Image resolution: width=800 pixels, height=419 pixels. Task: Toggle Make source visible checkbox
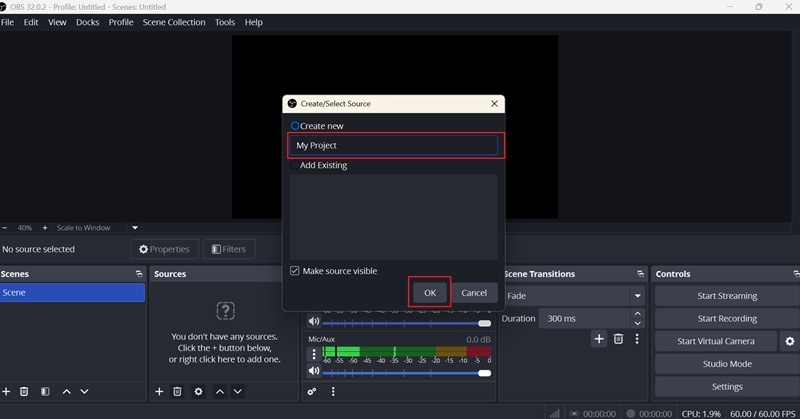point(294,271)
